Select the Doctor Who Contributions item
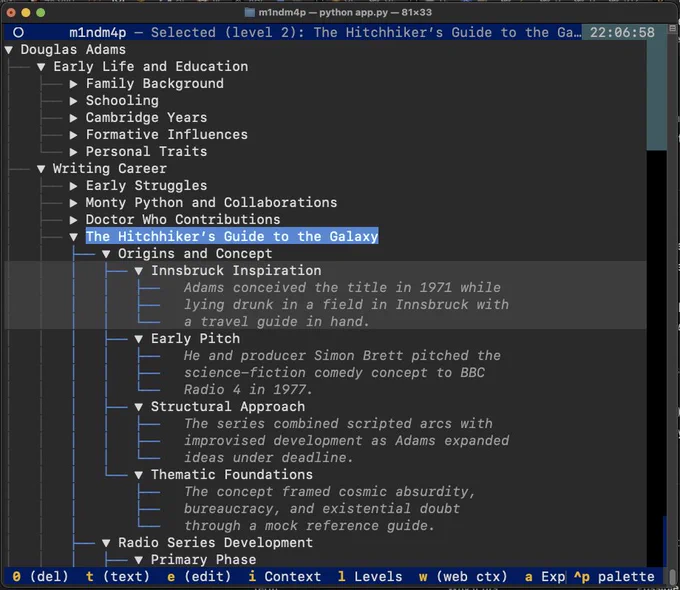This screenshot has width=680, height=590. click(x=182, y=219)
